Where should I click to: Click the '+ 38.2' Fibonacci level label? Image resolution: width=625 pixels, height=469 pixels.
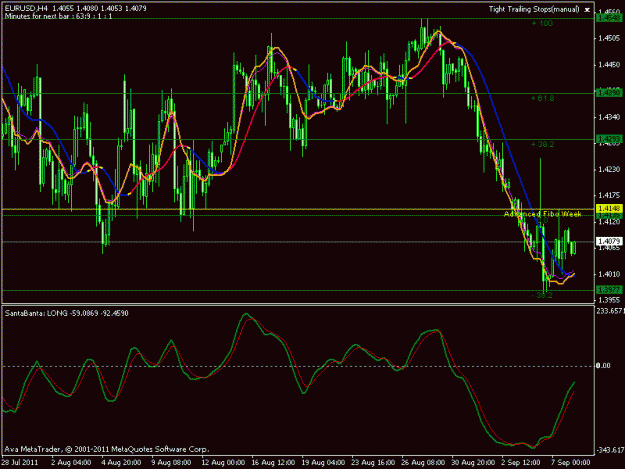click(x=542, y=144)
